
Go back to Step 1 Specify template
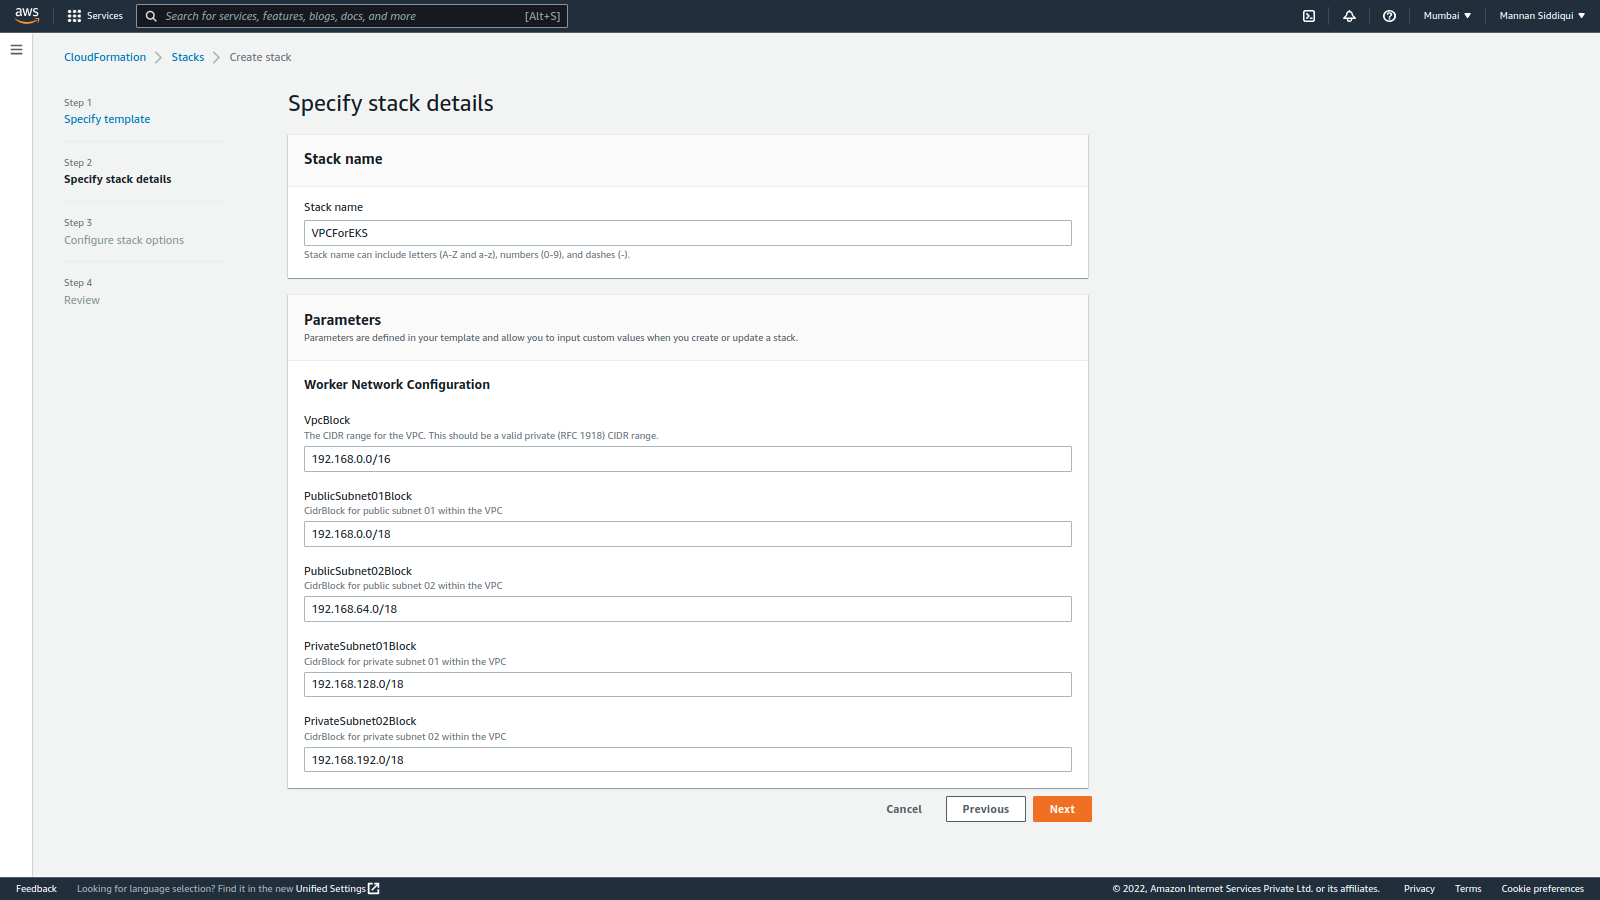point(107,118)
